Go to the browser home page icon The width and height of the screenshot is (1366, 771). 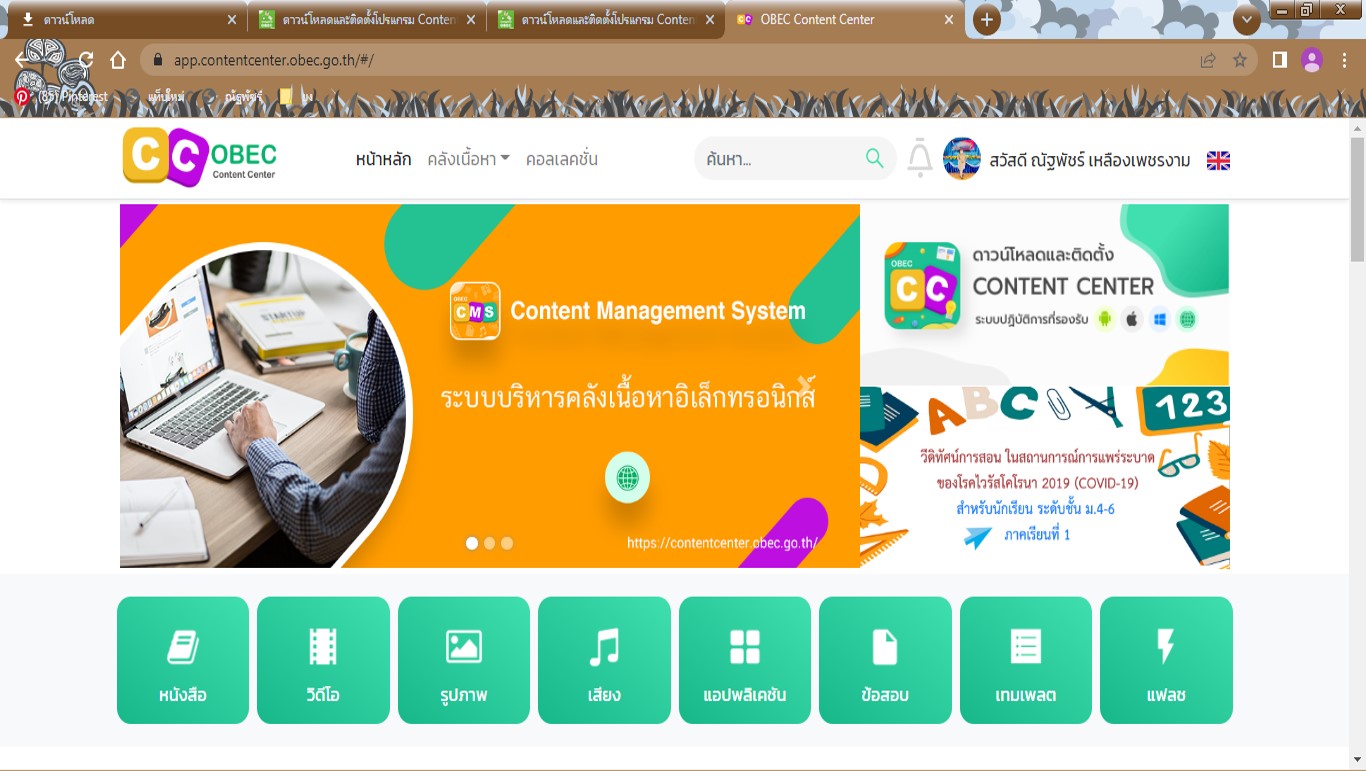(118, 60)
